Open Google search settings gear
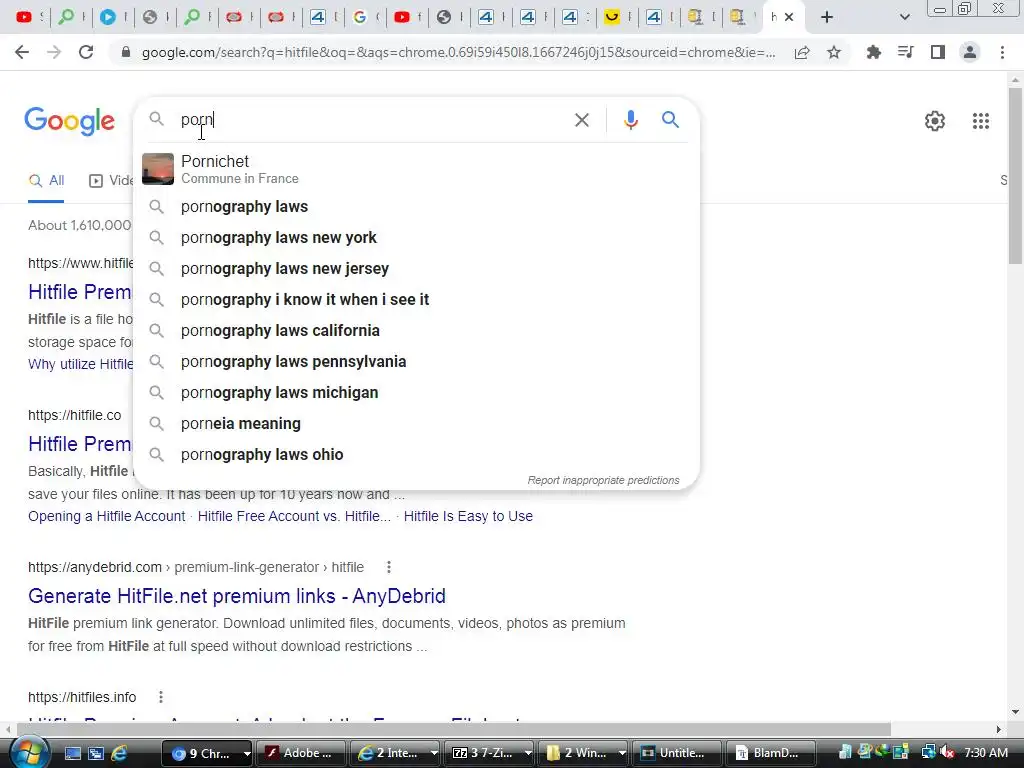The width and height of the screenshot is (1024, 768). tap(935, 121)
